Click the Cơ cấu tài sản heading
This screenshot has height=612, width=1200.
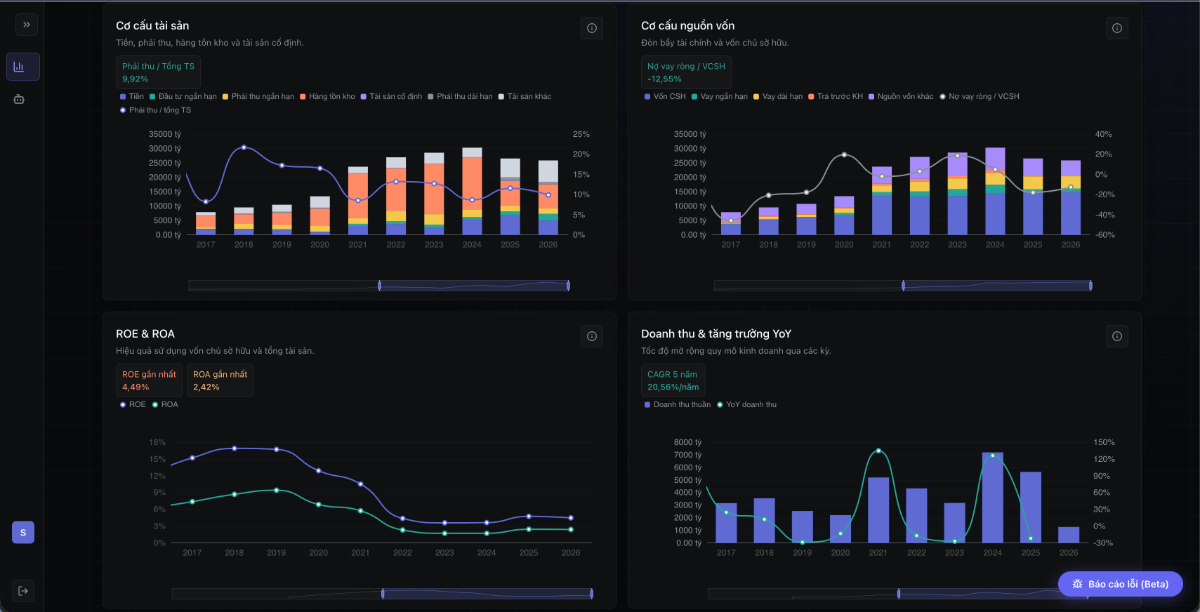(152, 25)
